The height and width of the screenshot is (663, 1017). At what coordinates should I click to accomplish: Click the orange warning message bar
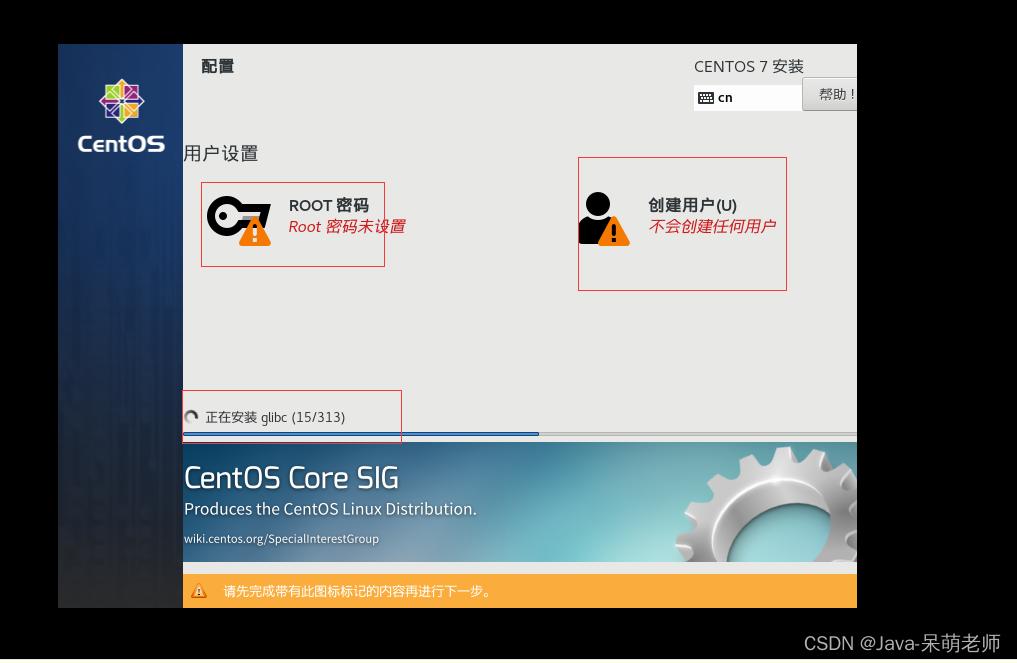point(519,591)
